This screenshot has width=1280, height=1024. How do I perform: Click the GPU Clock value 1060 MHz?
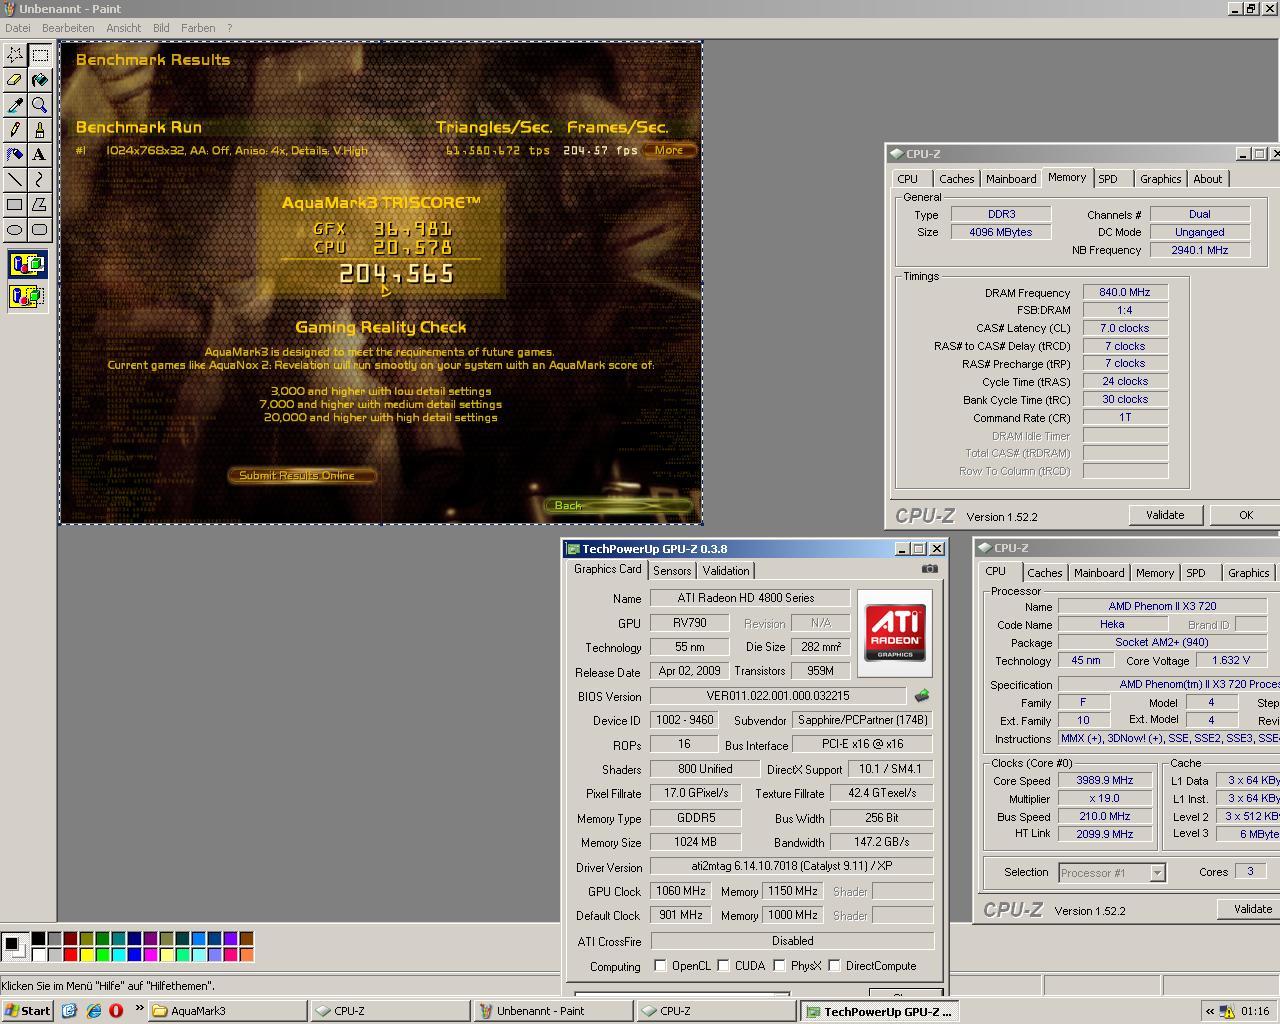(x=682, y=891)
